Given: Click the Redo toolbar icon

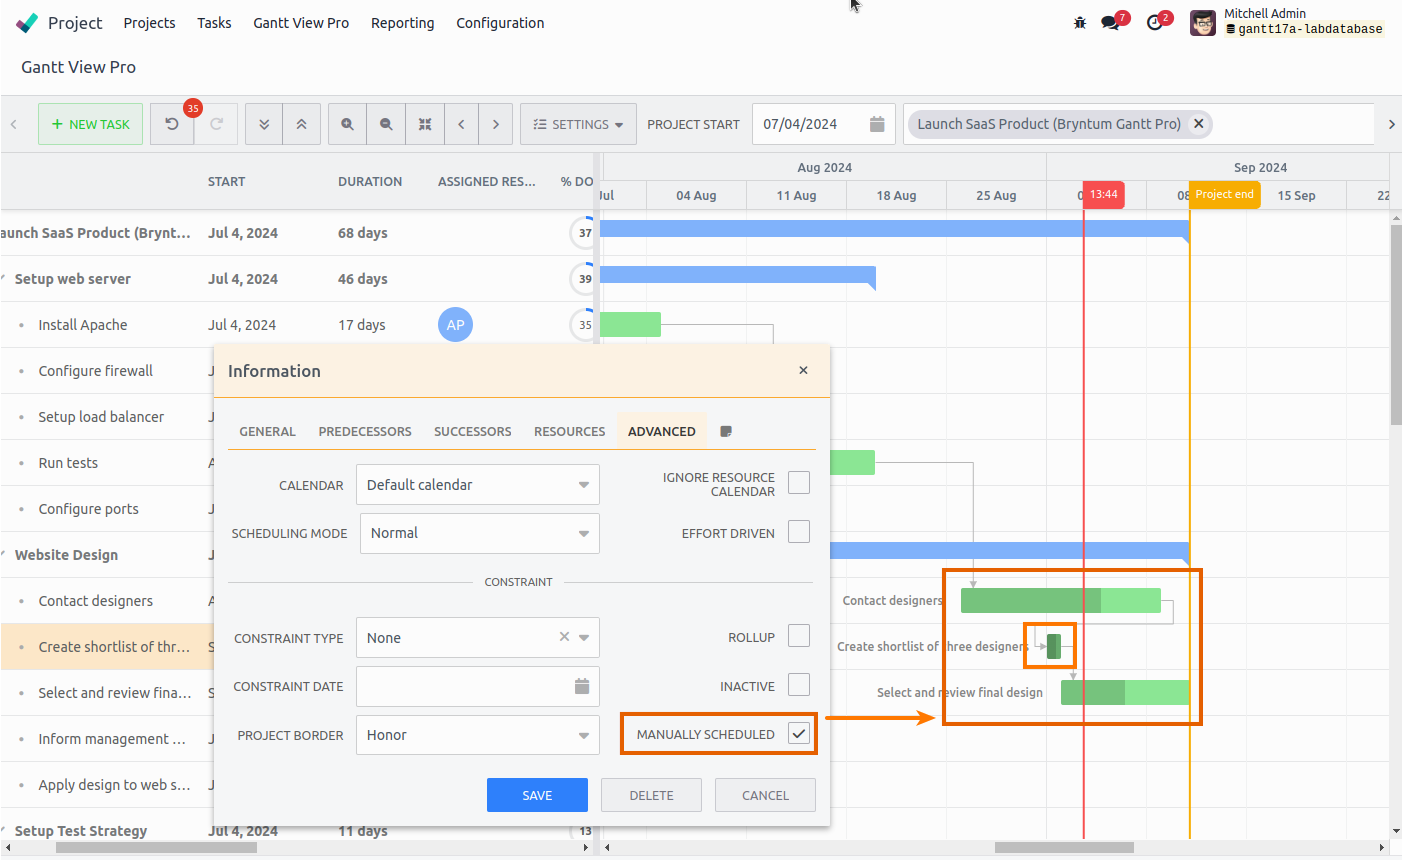Looking at the screenshot, I should click(217, 123).
